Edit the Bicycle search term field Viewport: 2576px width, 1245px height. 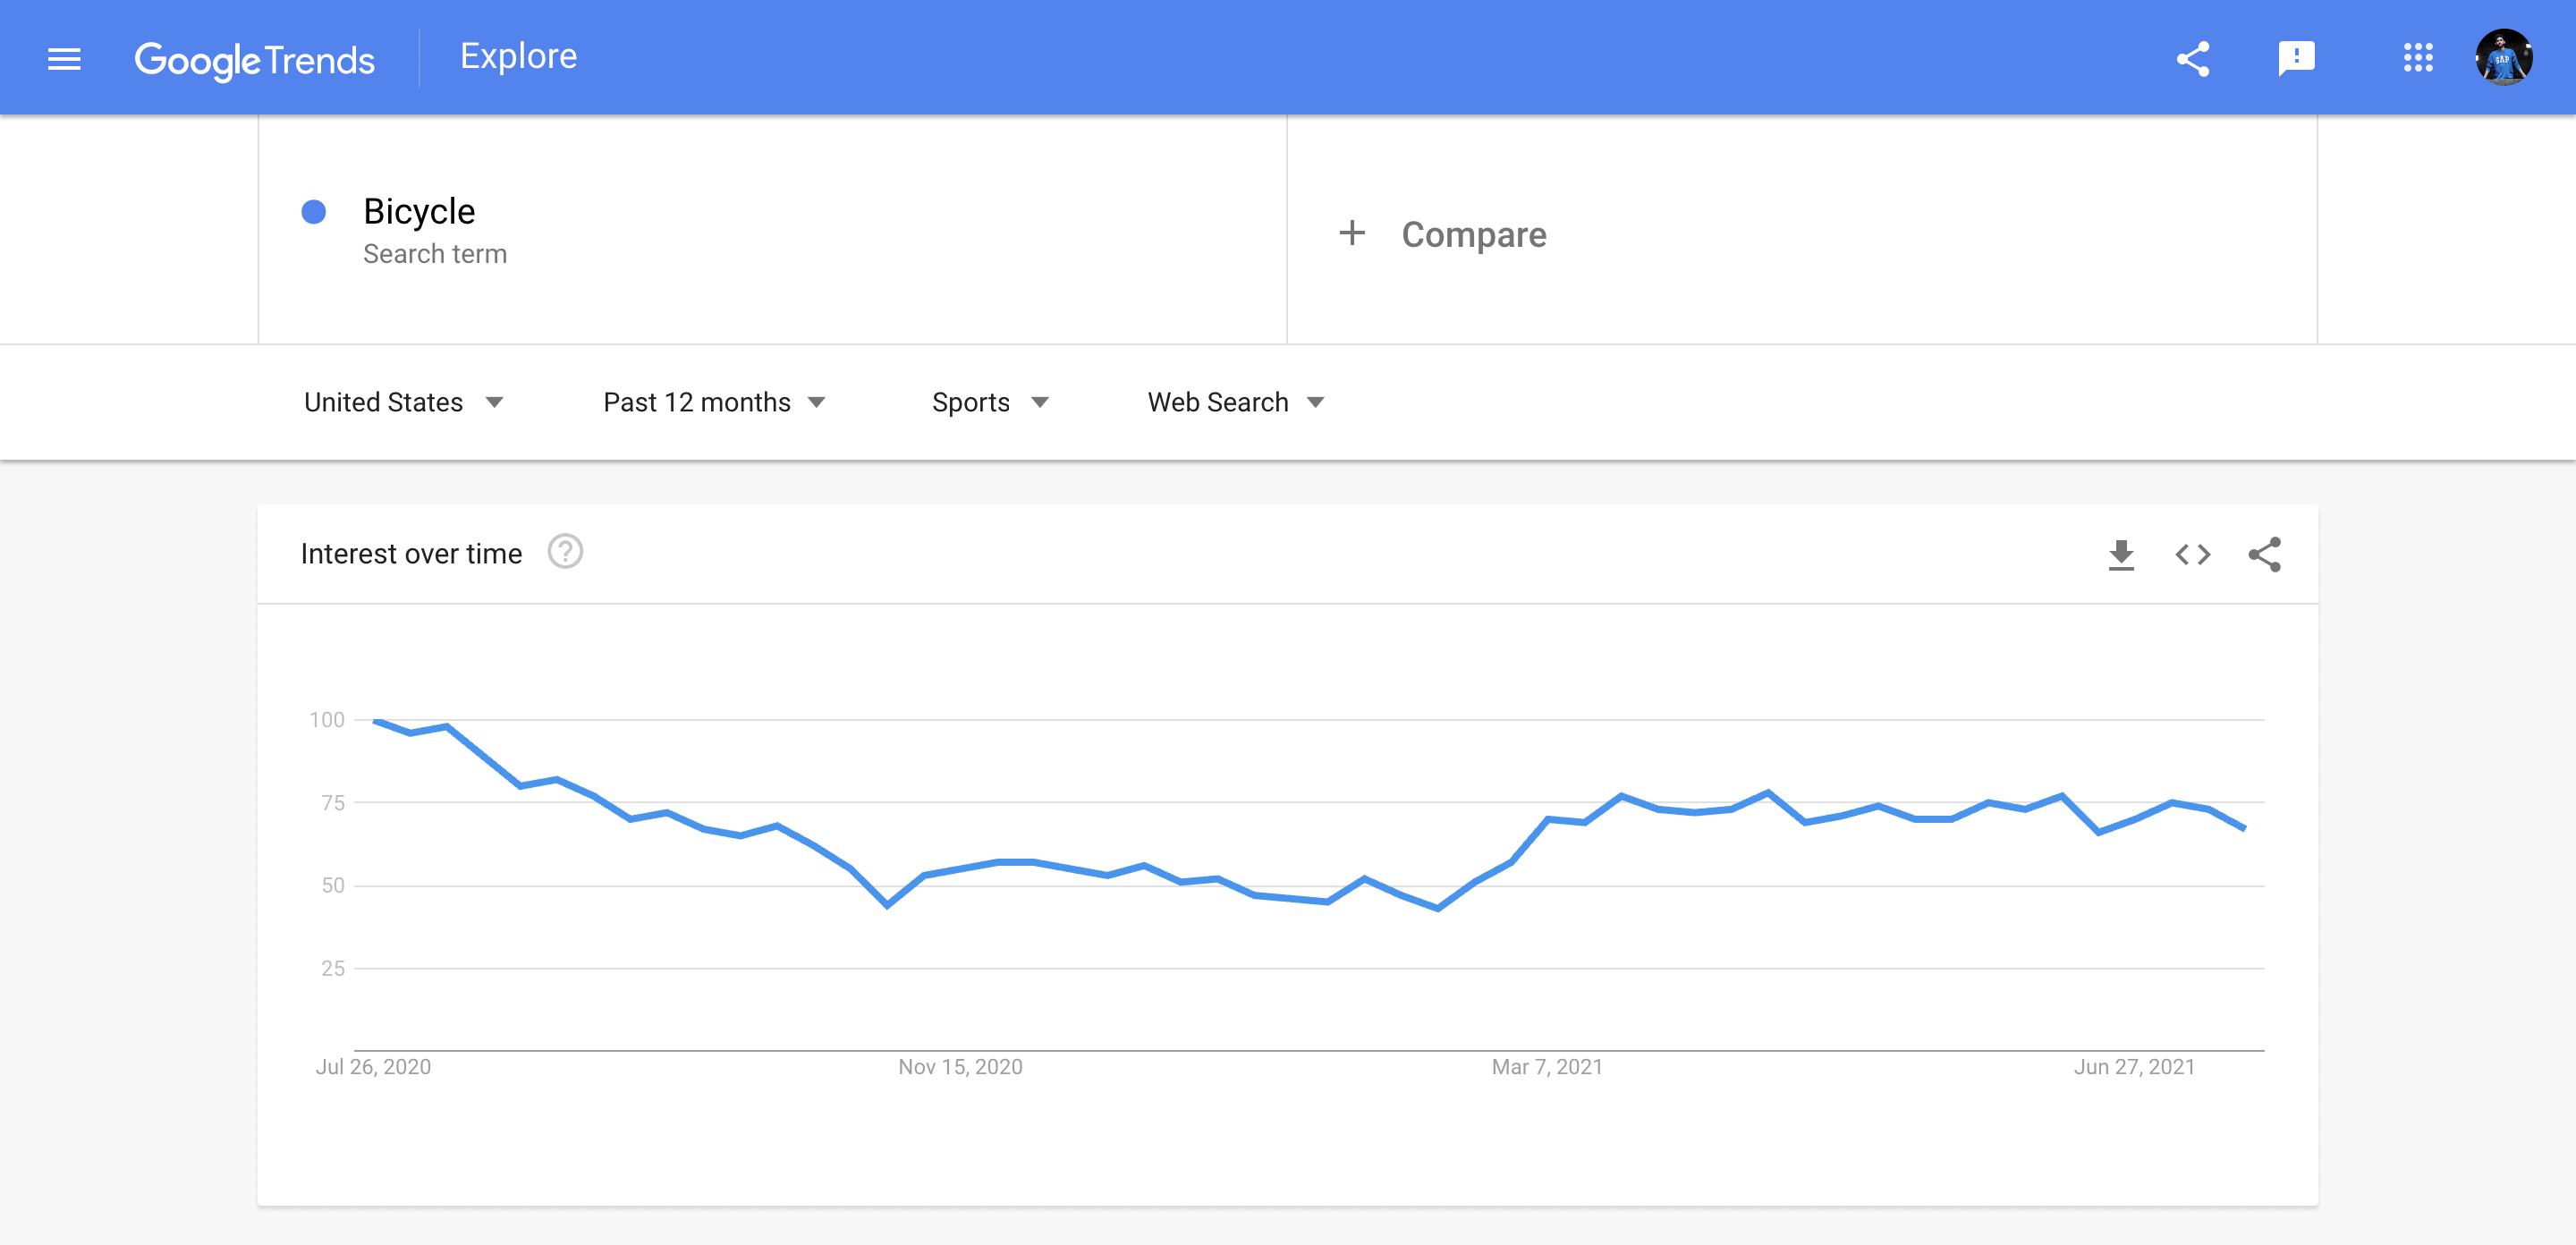point(772,229)
